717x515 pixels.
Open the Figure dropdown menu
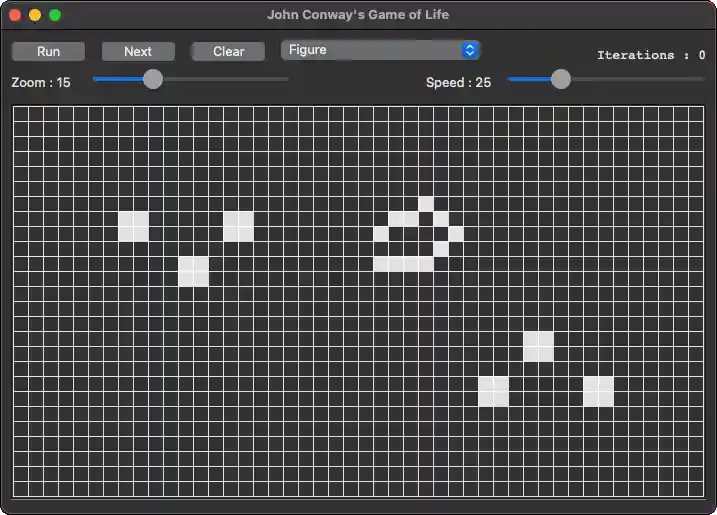point(380,50)
